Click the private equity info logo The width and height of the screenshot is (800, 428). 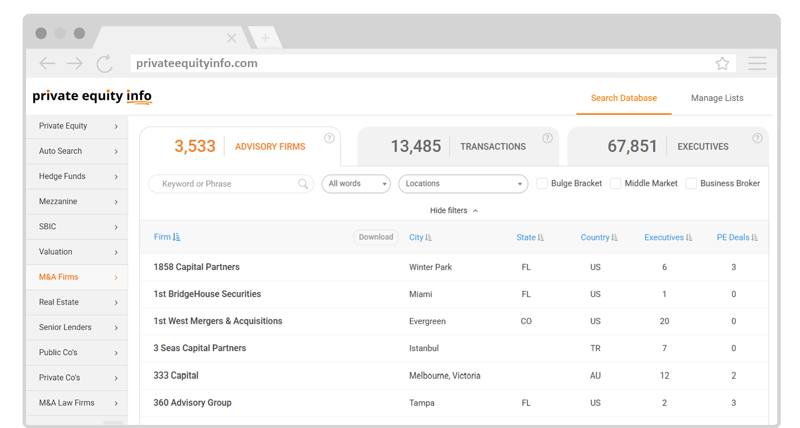[92, 96]
